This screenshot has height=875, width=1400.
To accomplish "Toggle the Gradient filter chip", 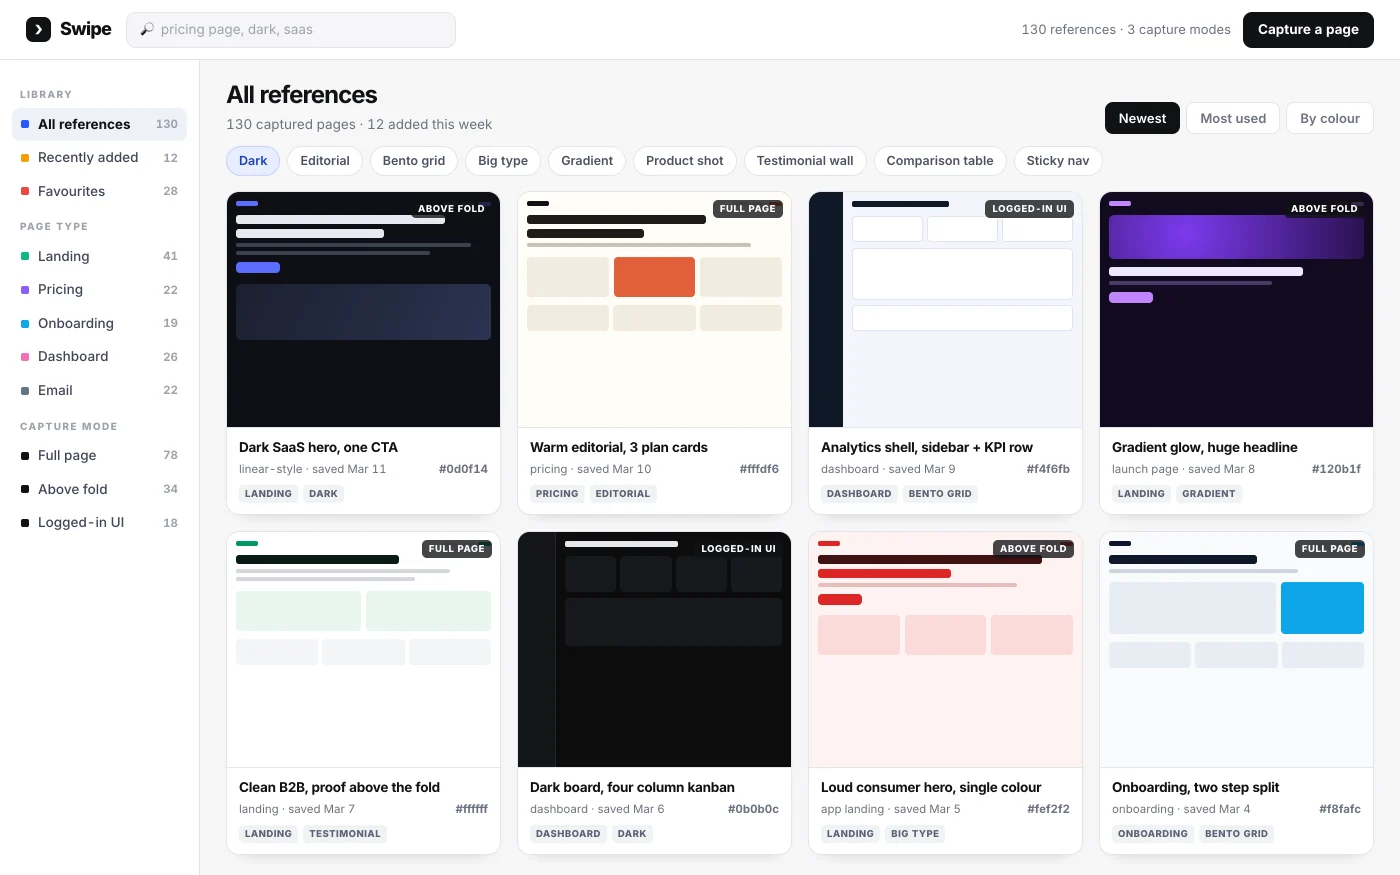I will coord(587,161).
